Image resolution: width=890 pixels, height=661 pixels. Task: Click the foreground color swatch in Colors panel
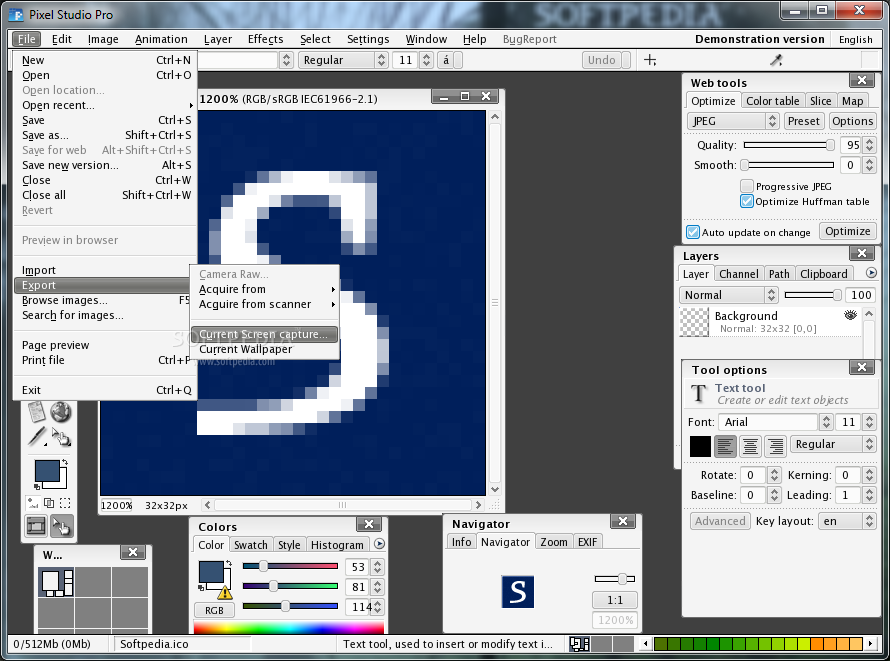211,572
